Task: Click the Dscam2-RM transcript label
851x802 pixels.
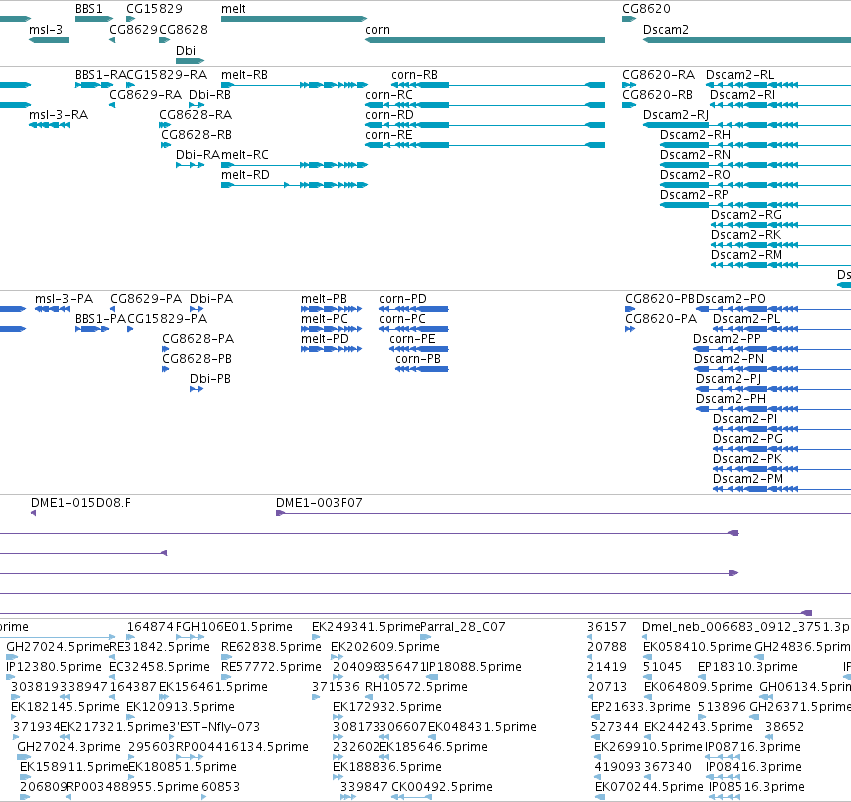Action: (746, 255)
